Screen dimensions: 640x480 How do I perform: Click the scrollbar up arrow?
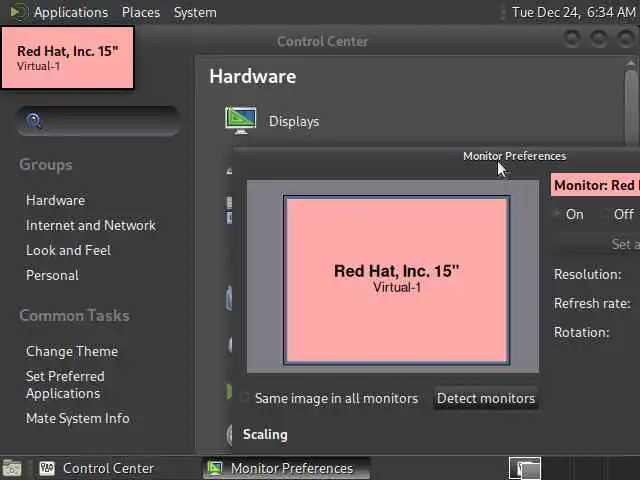click(x=631, y=63)
